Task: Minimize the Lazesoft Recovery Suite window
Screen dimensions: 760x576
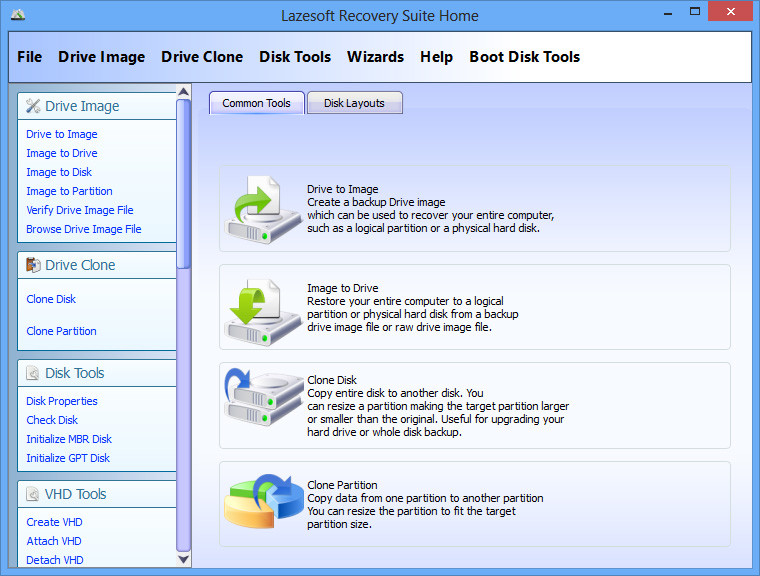Action: 668,13
